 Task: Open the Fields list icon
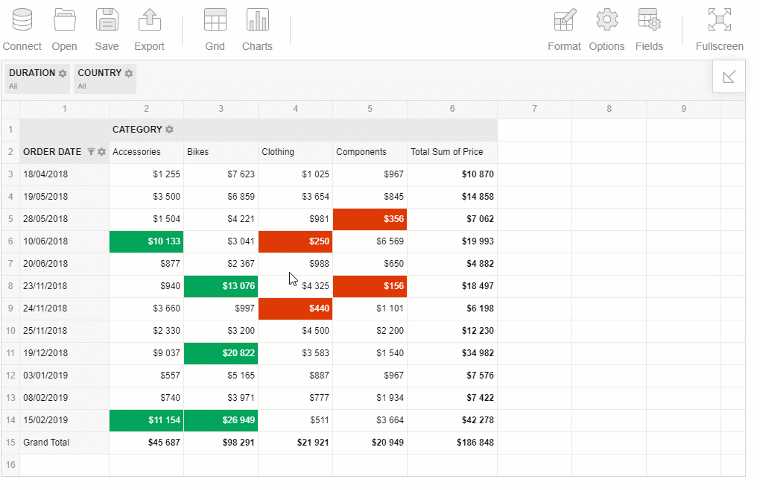tap(649, 20)
